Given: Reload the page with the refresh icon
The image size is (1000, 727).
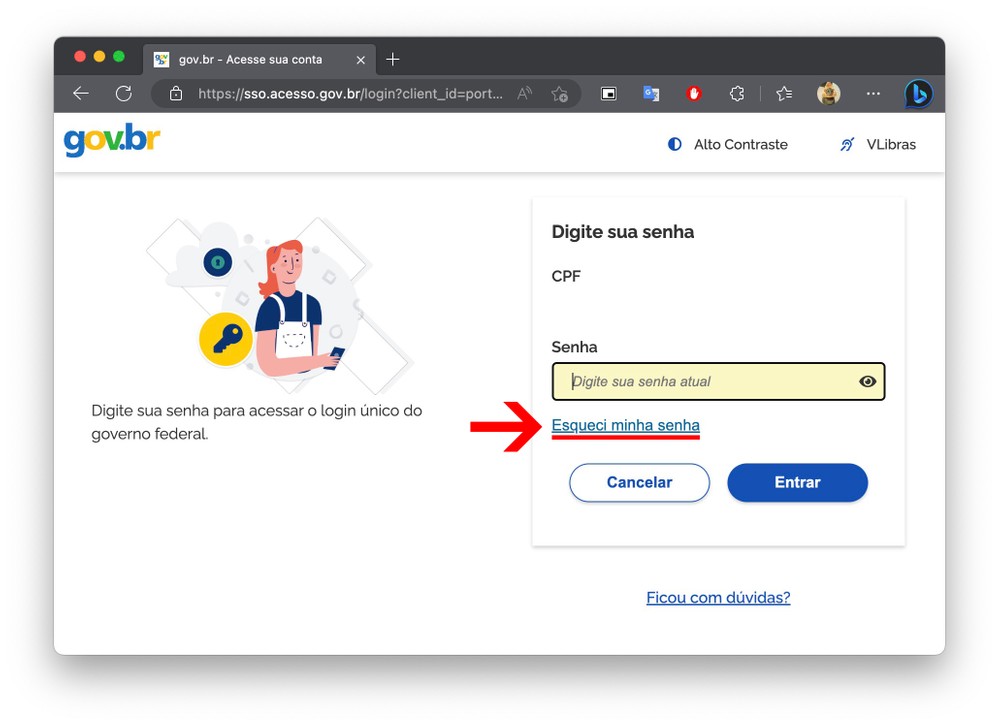Looking at the screenshot, I should coord(124,94).
